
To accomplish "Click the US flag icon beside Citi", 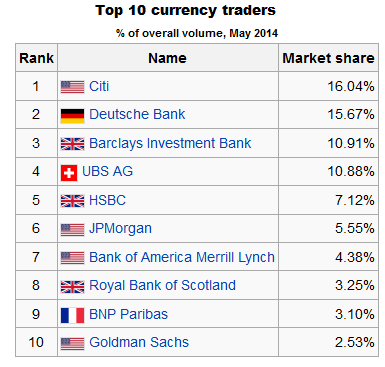I will tap(72, 87).
